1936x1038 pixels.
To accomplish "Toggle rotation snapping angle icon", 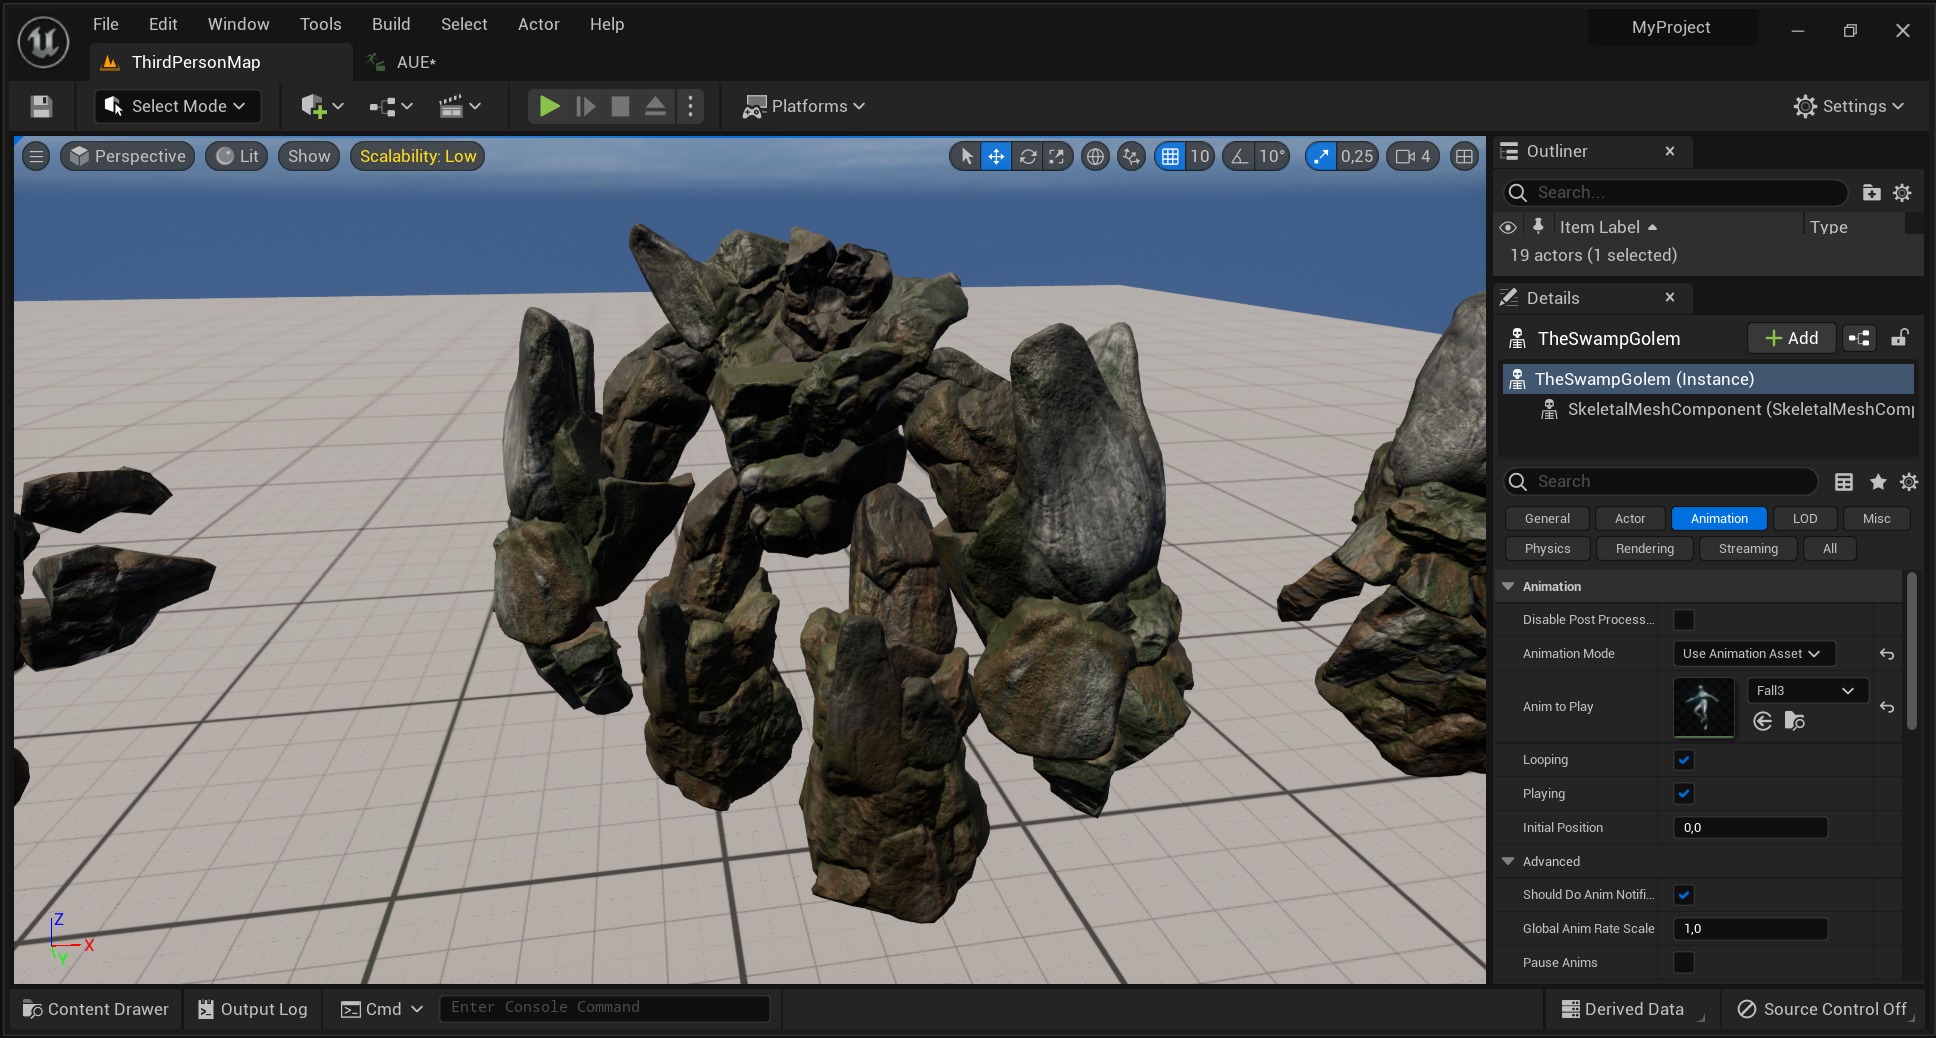I will click(x=1239, y=156).
